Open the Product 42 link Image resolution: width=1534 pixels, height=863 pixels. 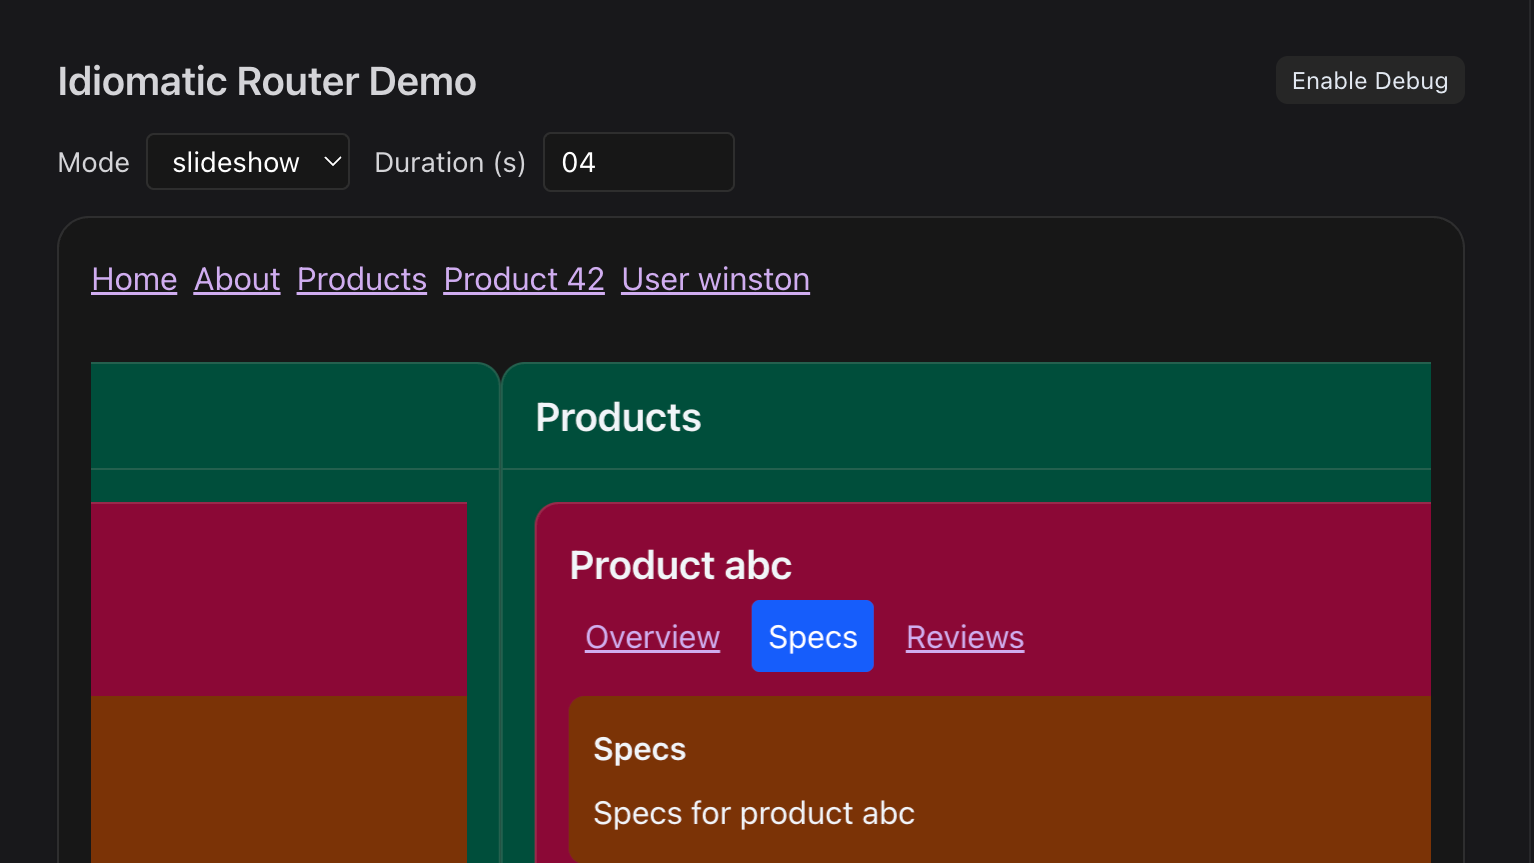[524, 279]
